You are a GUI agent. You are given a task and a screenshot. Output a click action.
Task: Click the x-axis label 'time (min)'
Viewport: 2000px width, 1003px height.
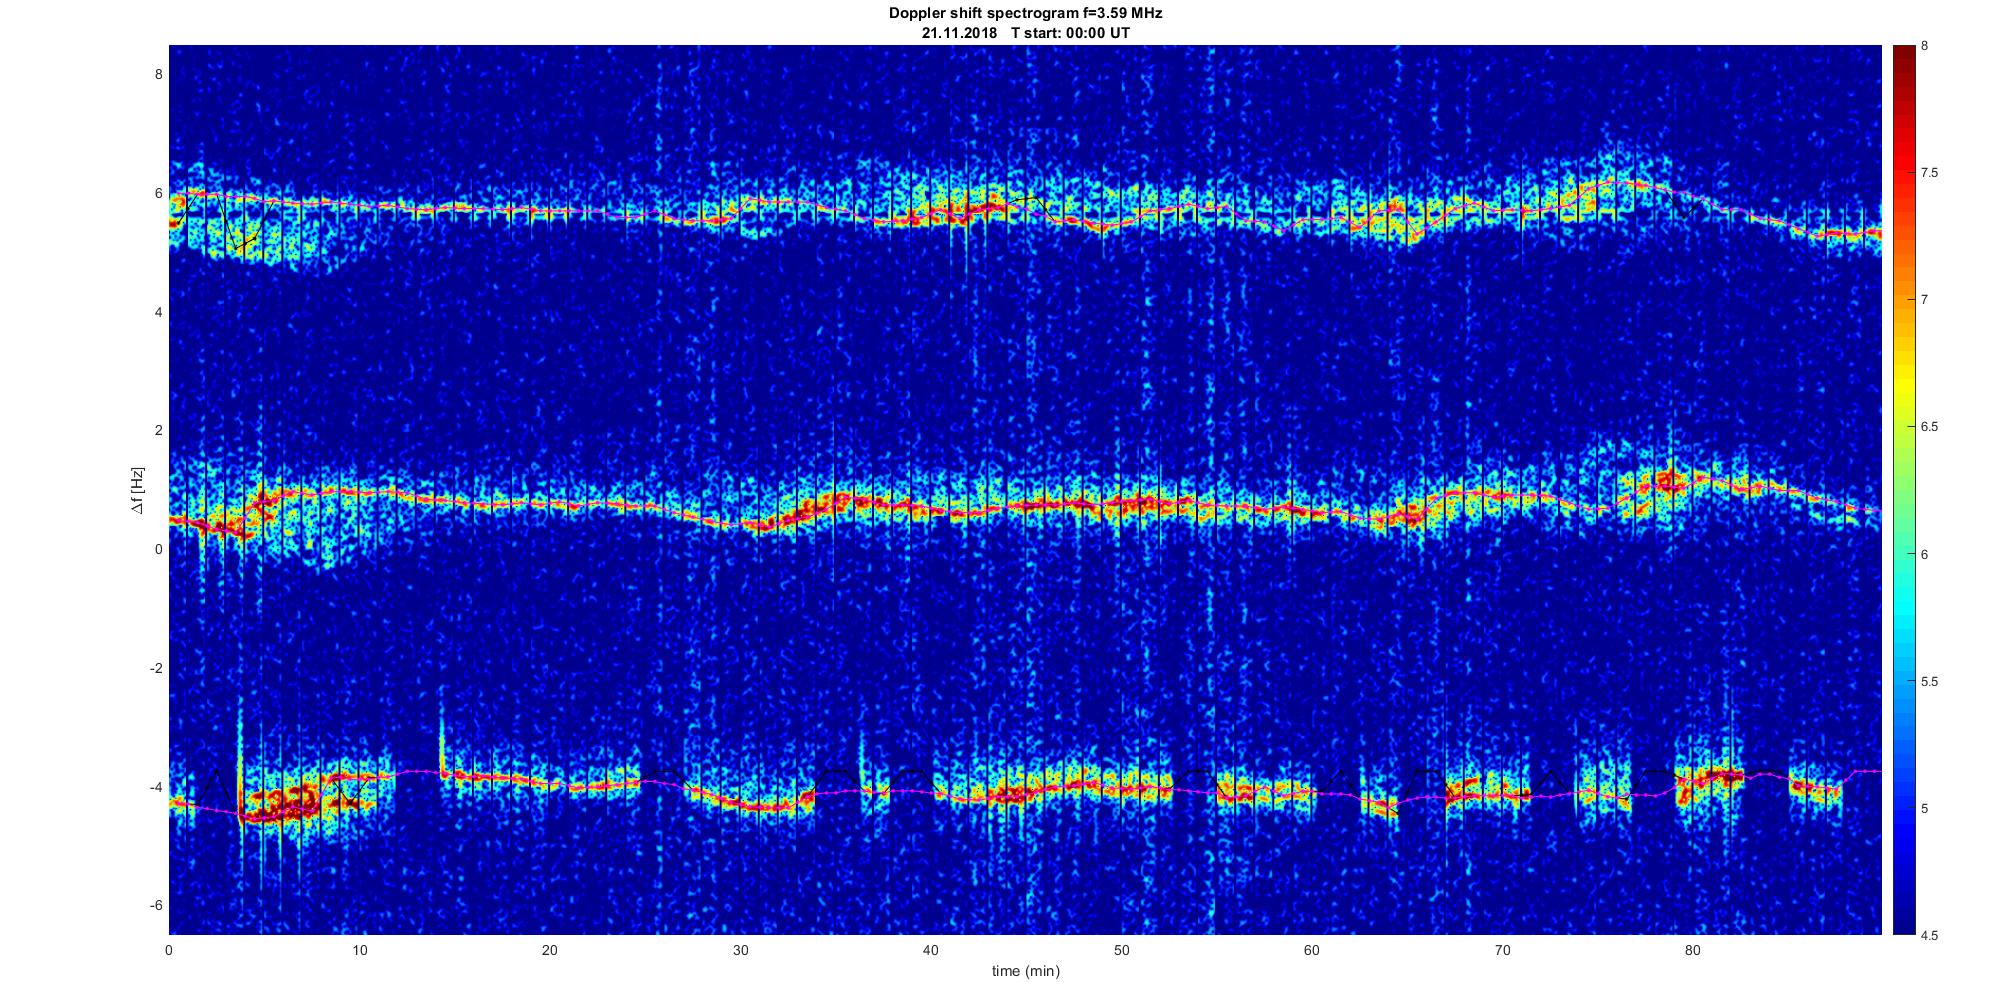pyautogui.click(x=1025, y=971)
